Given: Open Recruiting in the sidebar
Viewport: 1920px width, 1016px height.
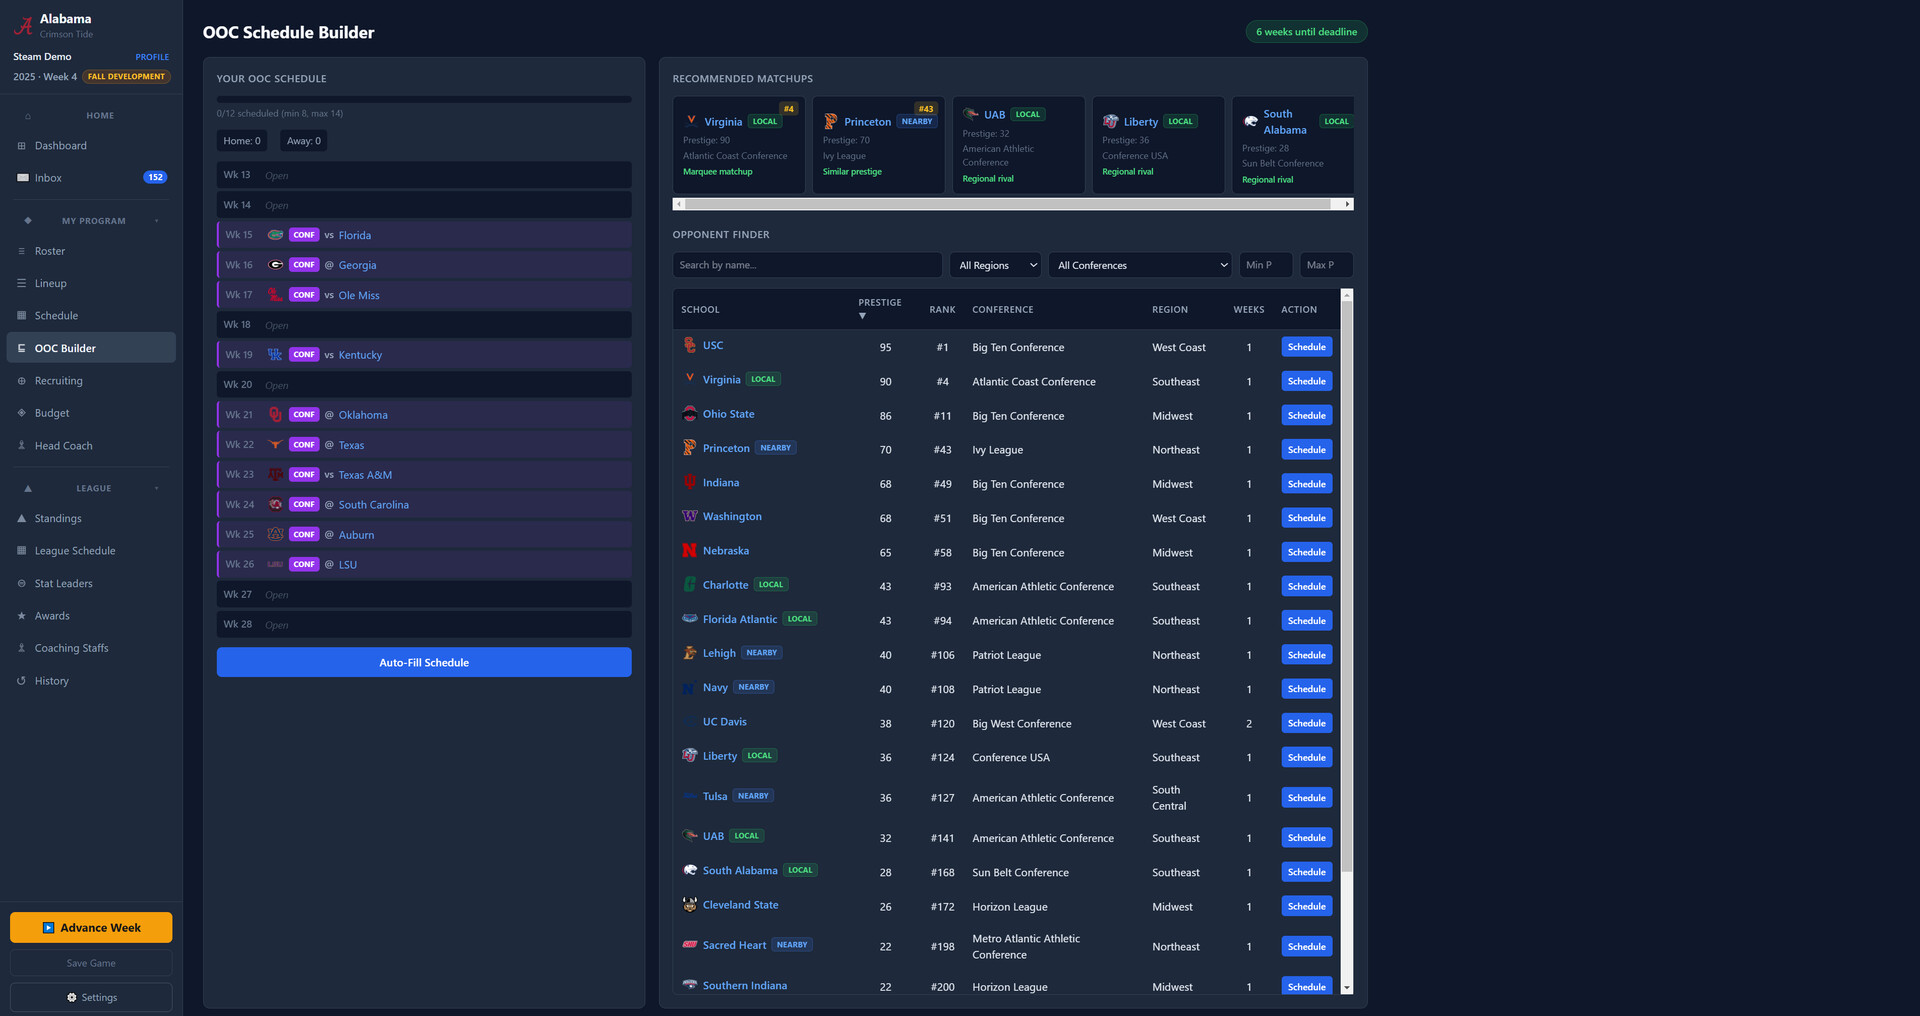Looking at the screenshot, I should (x=59, y=381).
